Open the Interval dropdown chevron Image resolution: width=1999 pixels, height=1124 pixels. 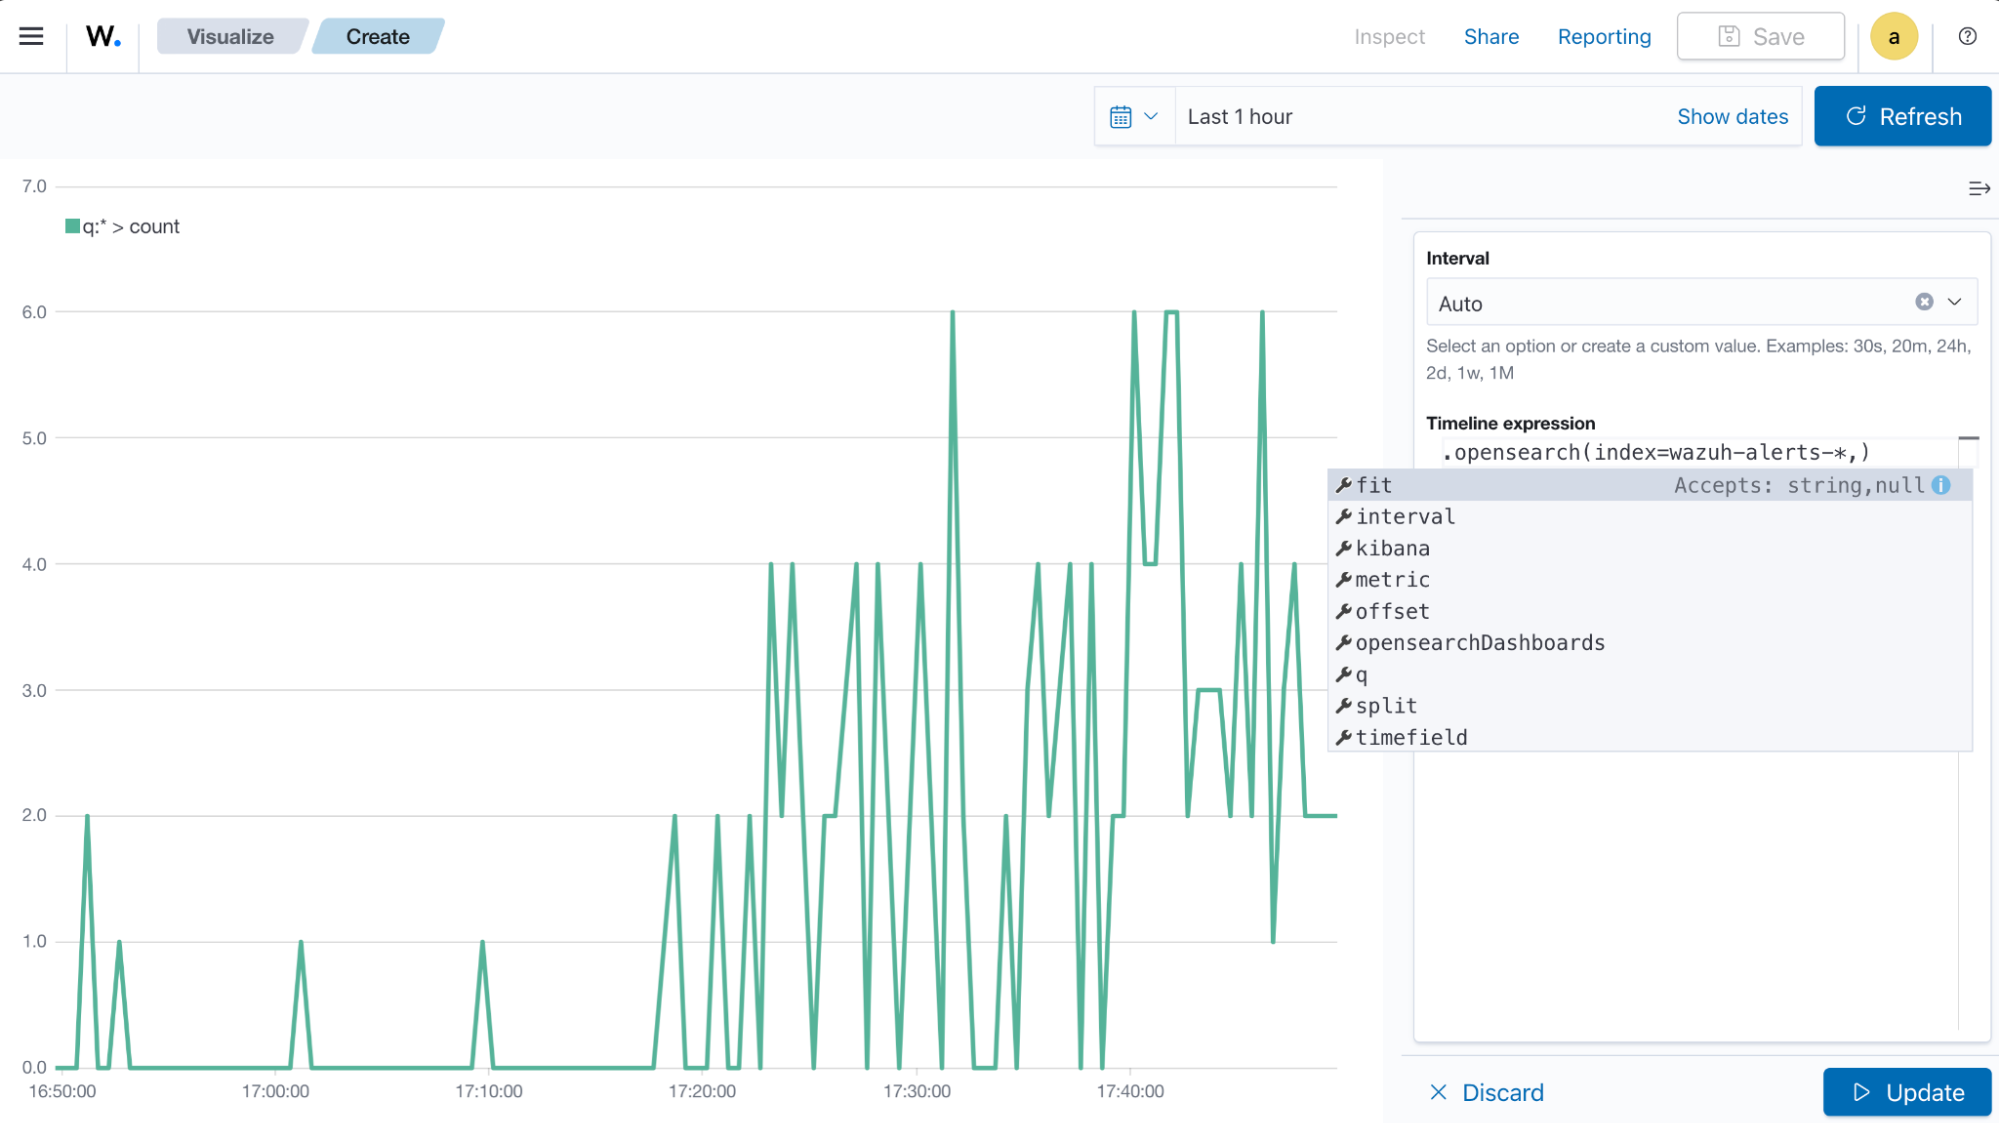point(1953,301)
